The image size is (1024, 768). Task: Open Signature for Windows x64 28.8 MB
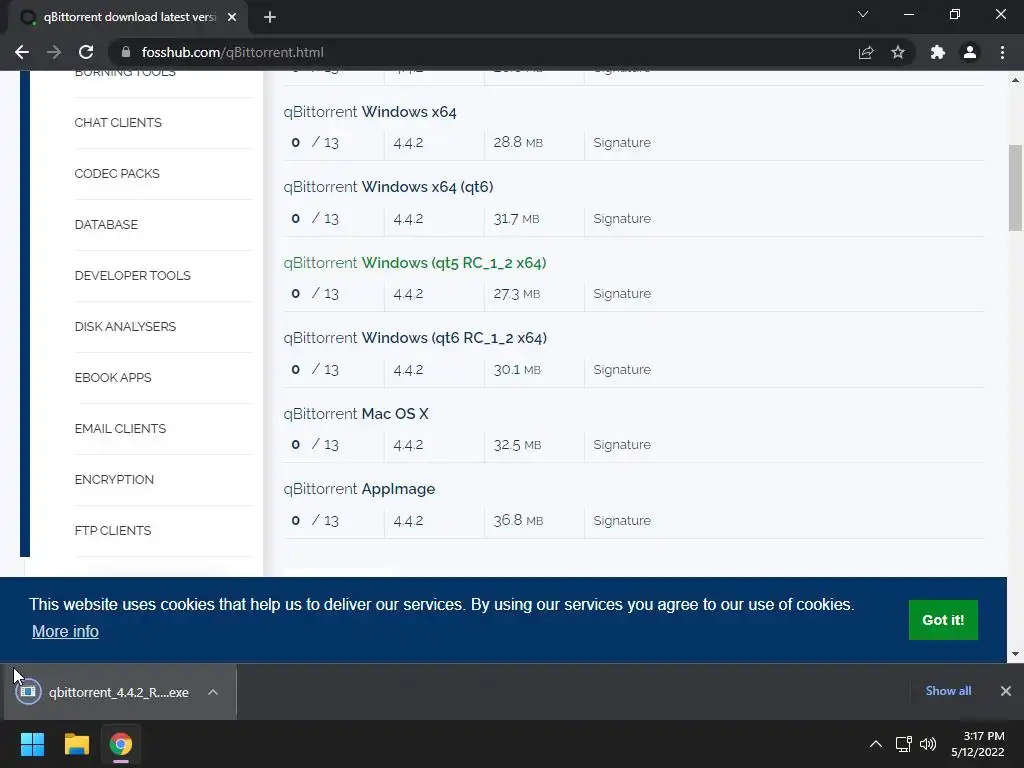pyautogui.click(x=622, y=142)
